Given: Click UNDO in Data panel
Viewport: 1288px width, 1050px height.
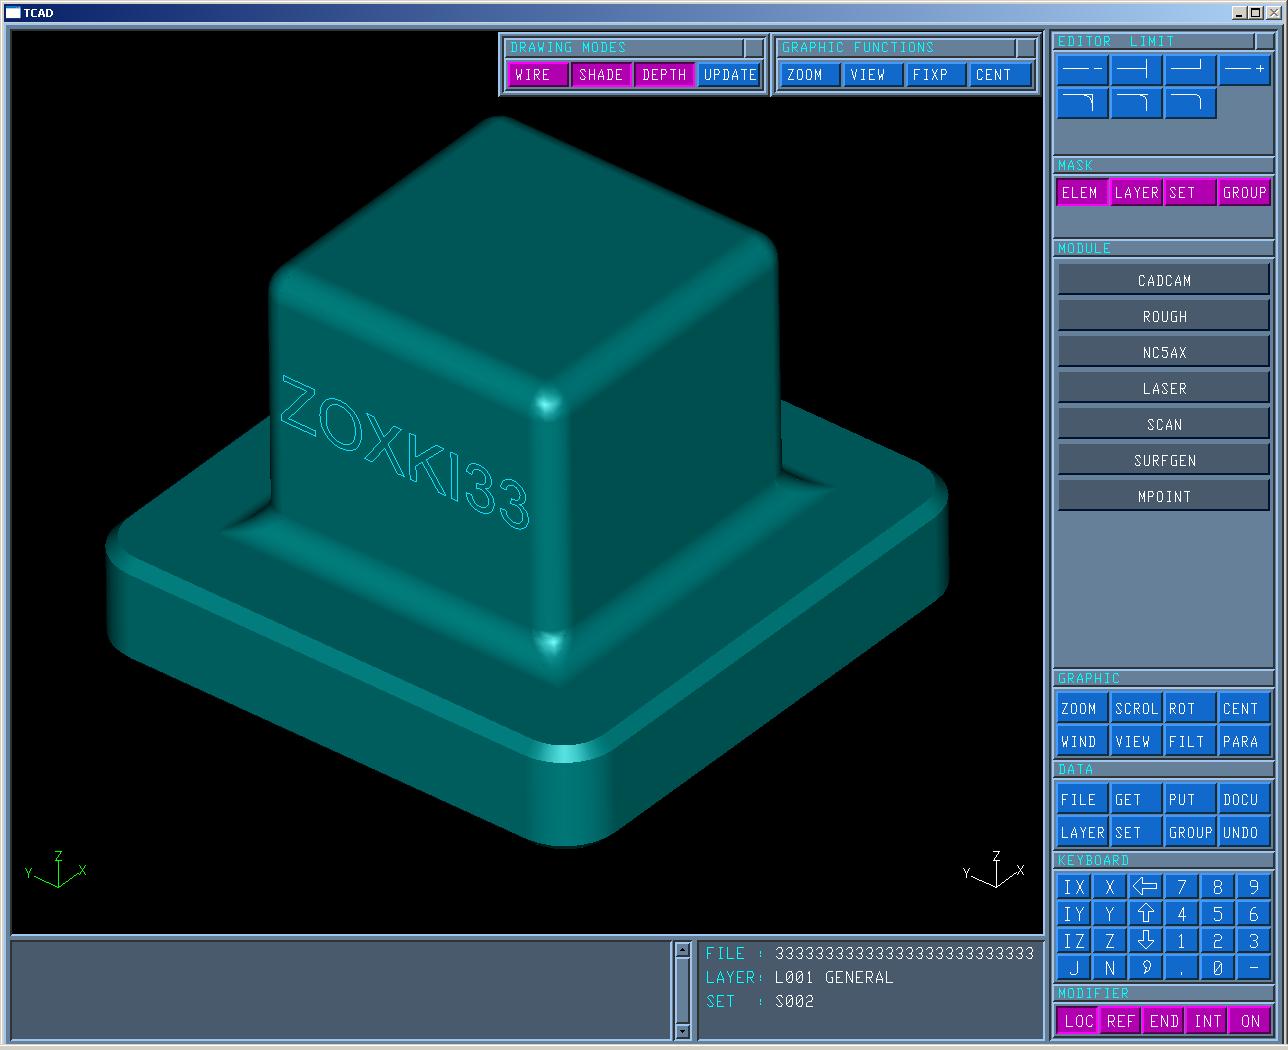Looking at the screenshot, I should pos(1245,833).
